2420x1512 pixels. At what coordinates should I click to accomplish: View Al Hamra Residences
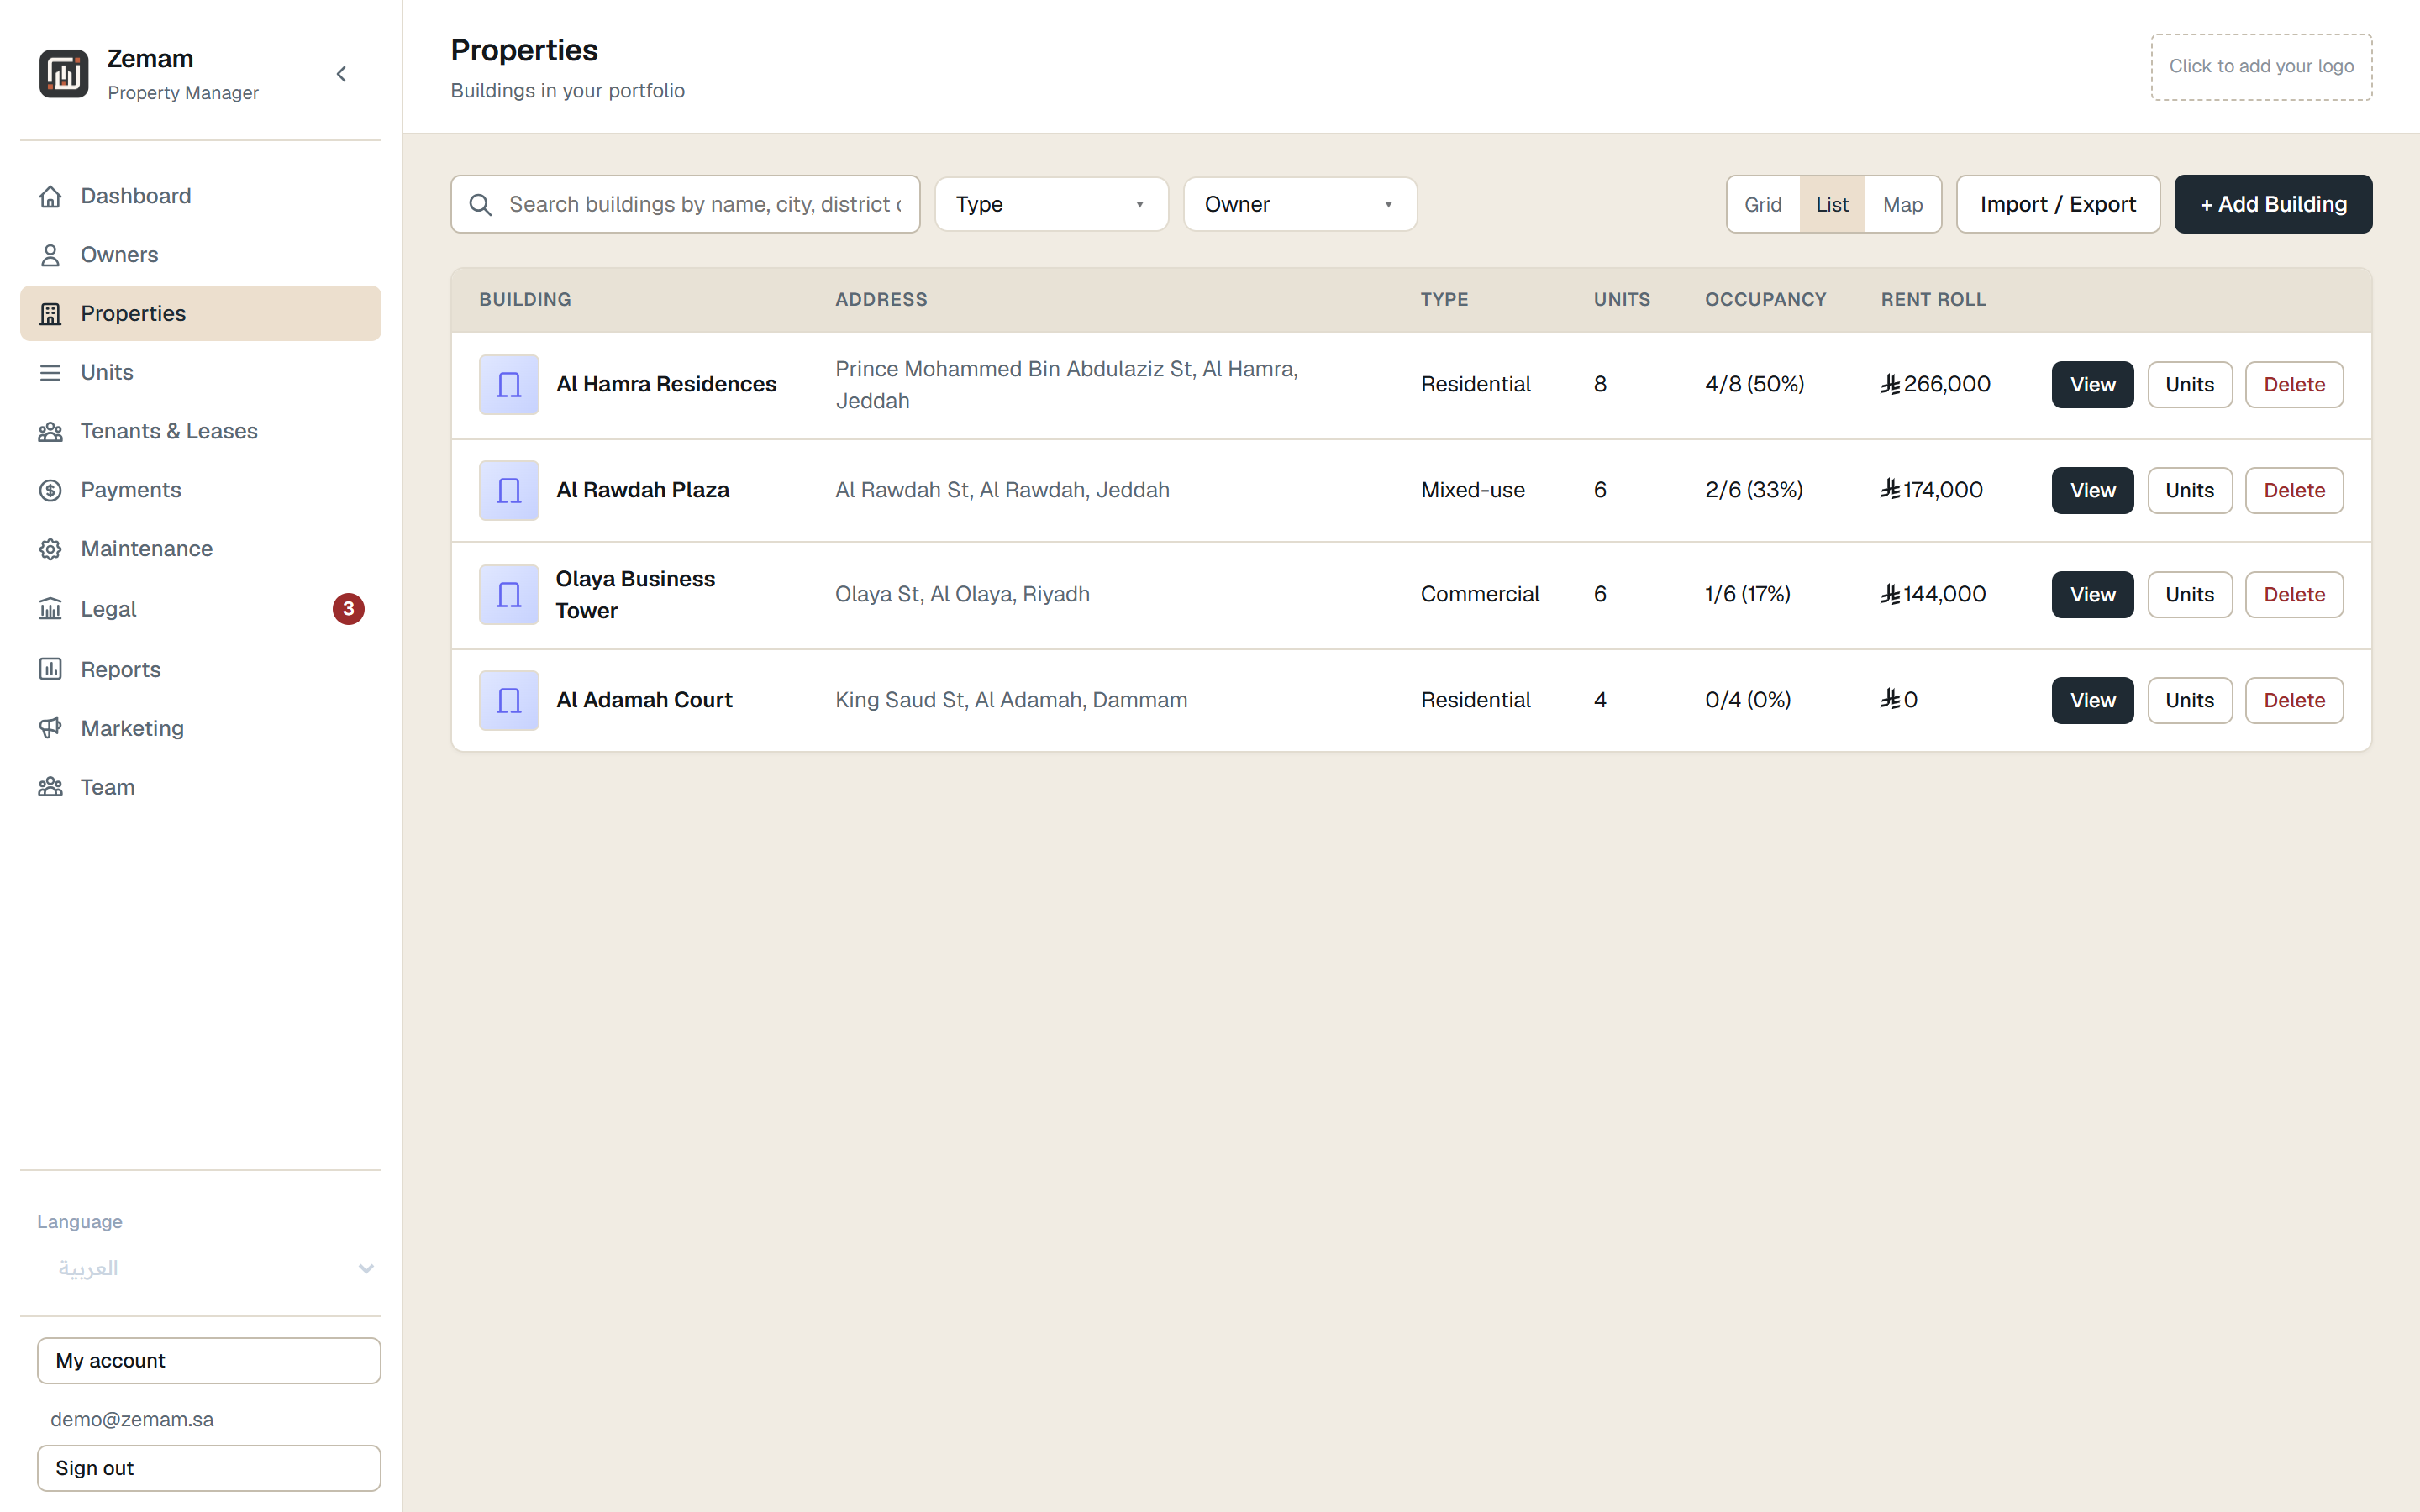2092,385
